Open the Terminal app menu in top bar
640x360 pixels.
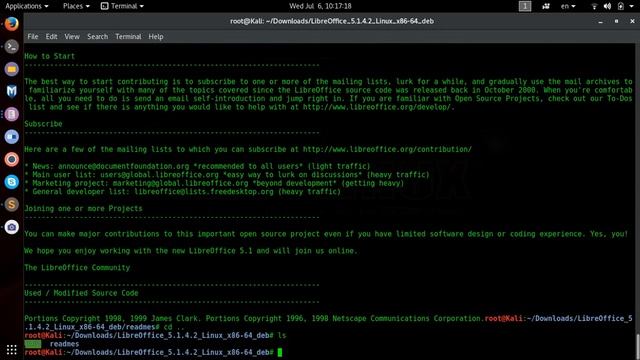pos(122,6)
